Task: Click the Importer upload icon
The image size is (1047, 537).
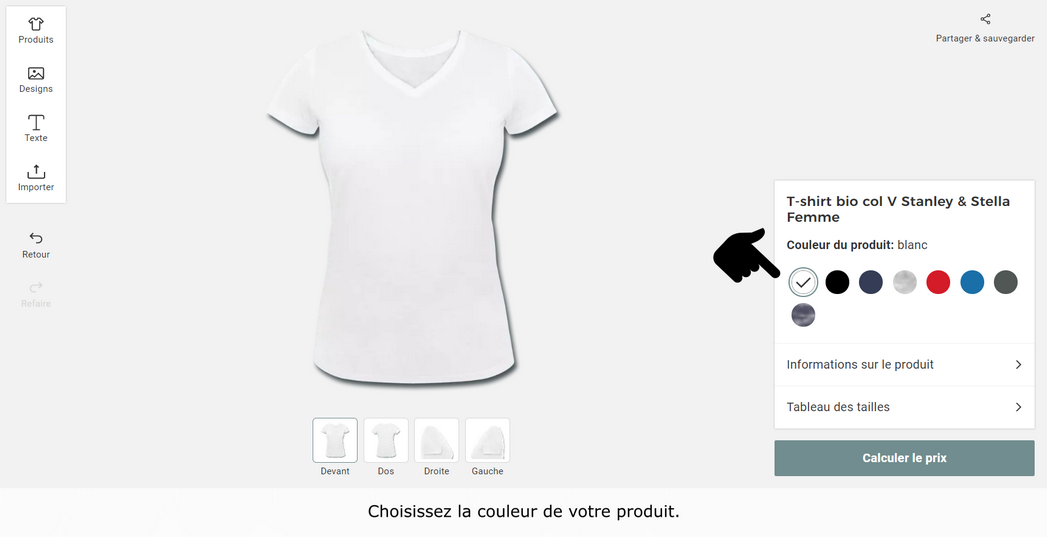Action: click(36, 172)
